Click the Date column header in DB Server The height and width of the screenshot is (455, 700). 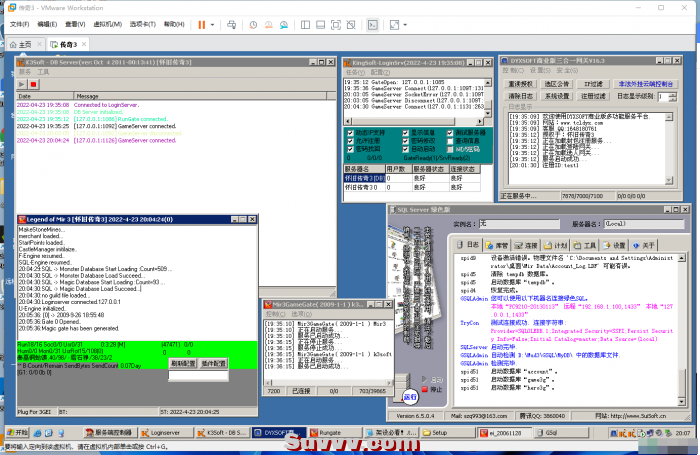45,96
